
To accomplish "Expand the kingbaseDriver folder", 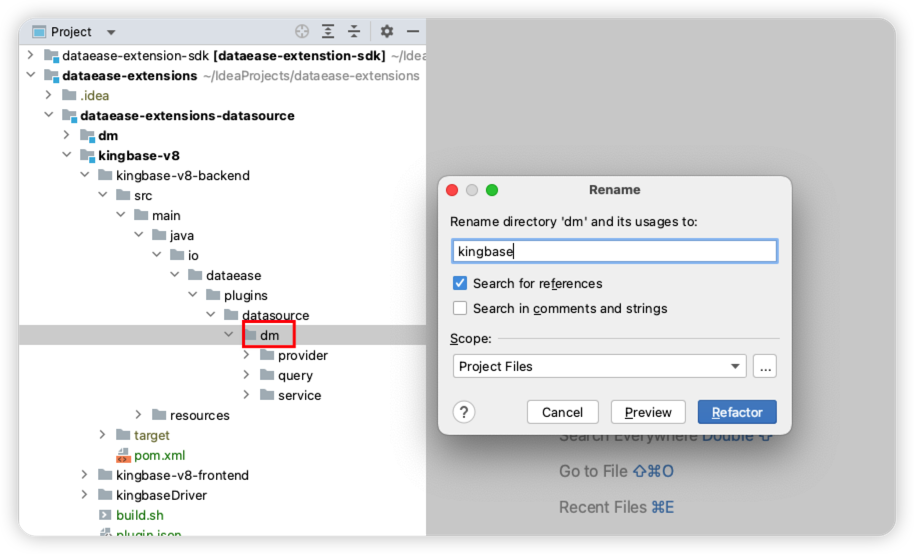I will tap(84, 495).
